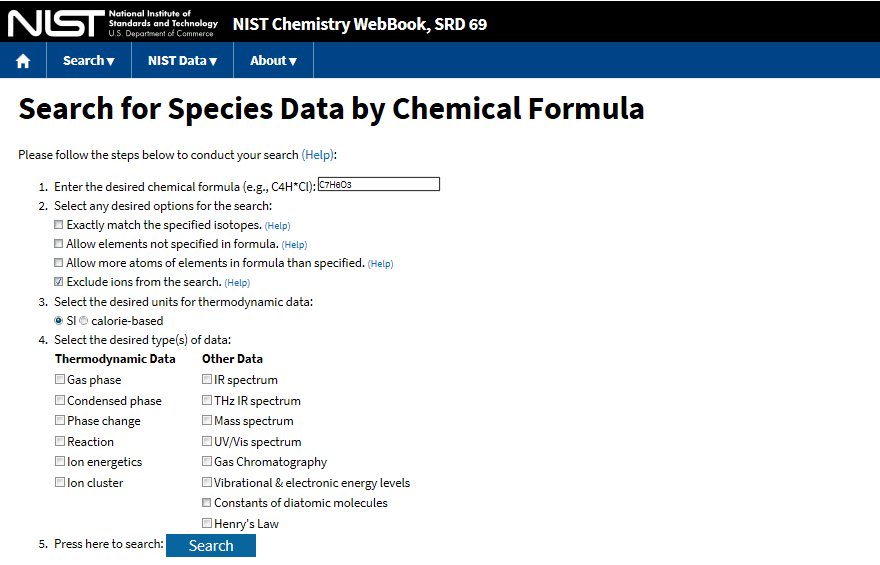Expand the About dropdown menu
The height and width of the screenshot is (565, 880).
click(273, 61)
